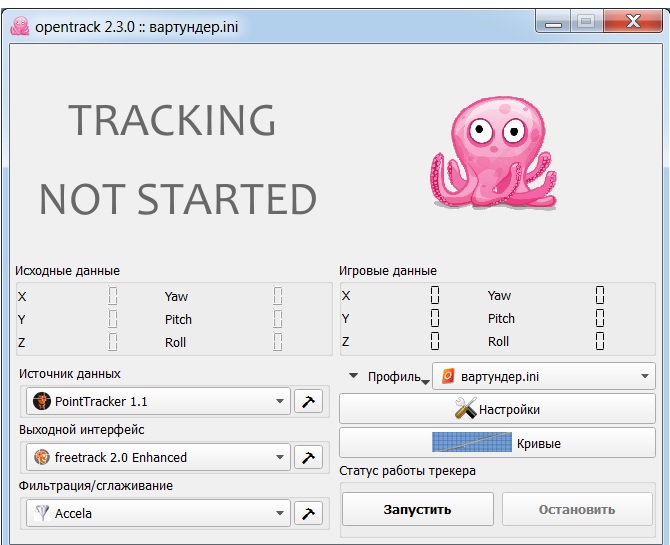Click the PointTracker 1.1 face icon
Image resolution: width=670 pixels, height=545 pixels.
(41, 401)
